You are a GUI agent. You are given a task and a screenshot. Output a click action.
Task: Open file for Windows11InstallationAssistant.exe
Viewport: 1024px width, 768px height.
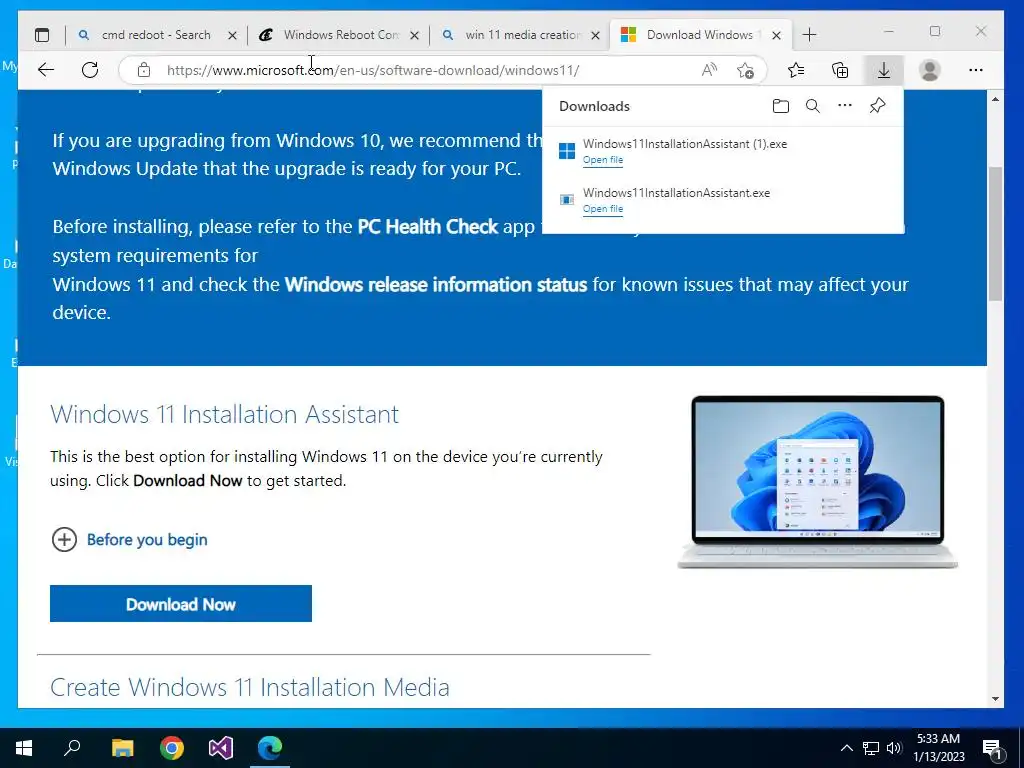pos(603,209)
